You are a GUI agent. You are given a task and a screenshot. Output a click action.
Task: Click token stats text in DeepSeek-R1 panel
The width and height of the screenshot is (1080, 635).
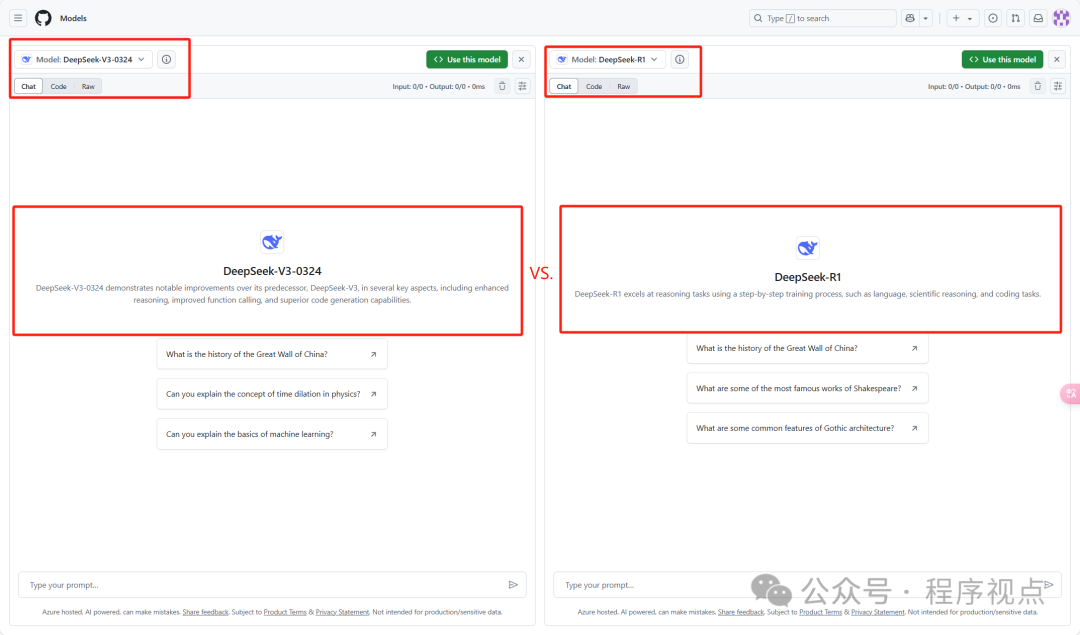(x=974, y=87)
